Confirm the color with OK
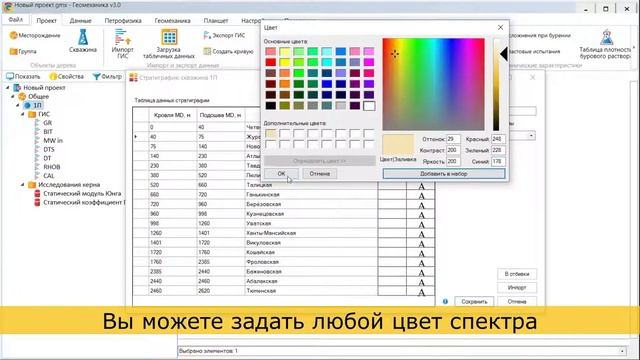Image resolution: width=640 pixels, height=360 pixels. tap(281, 173)
